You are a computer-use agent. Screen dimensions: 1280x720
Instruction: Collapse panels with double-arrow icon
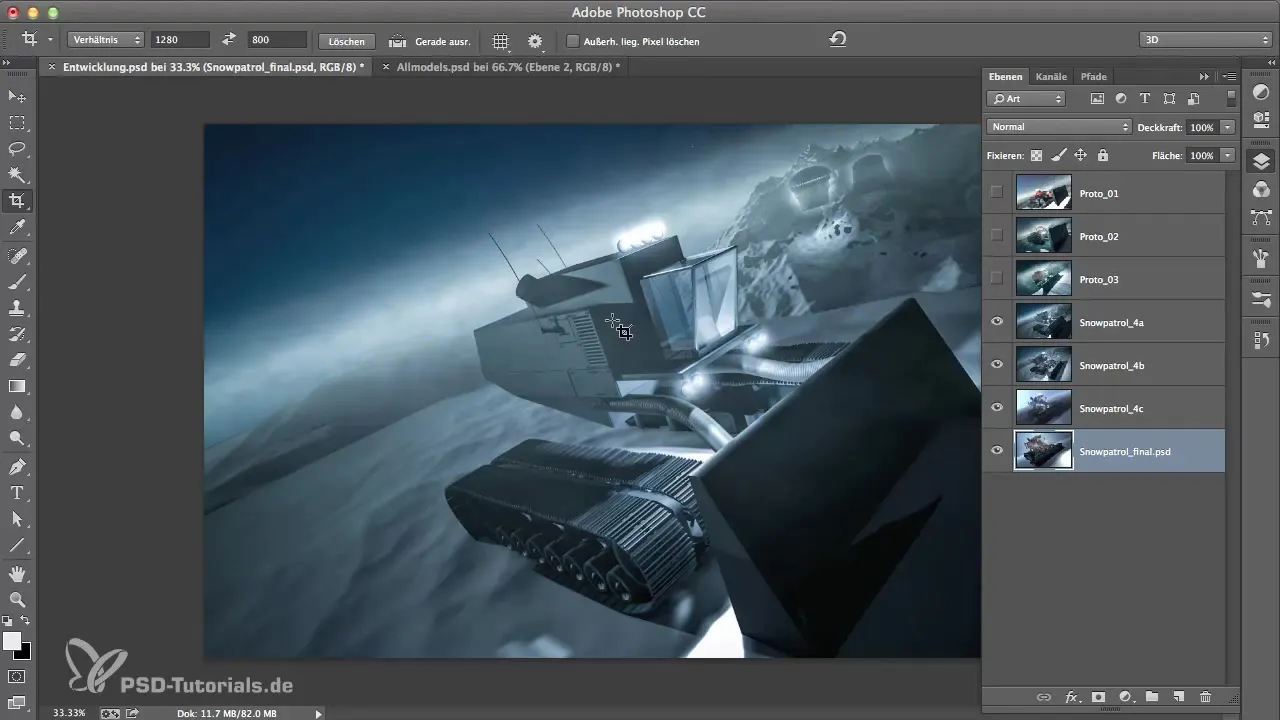[1204, 76]
